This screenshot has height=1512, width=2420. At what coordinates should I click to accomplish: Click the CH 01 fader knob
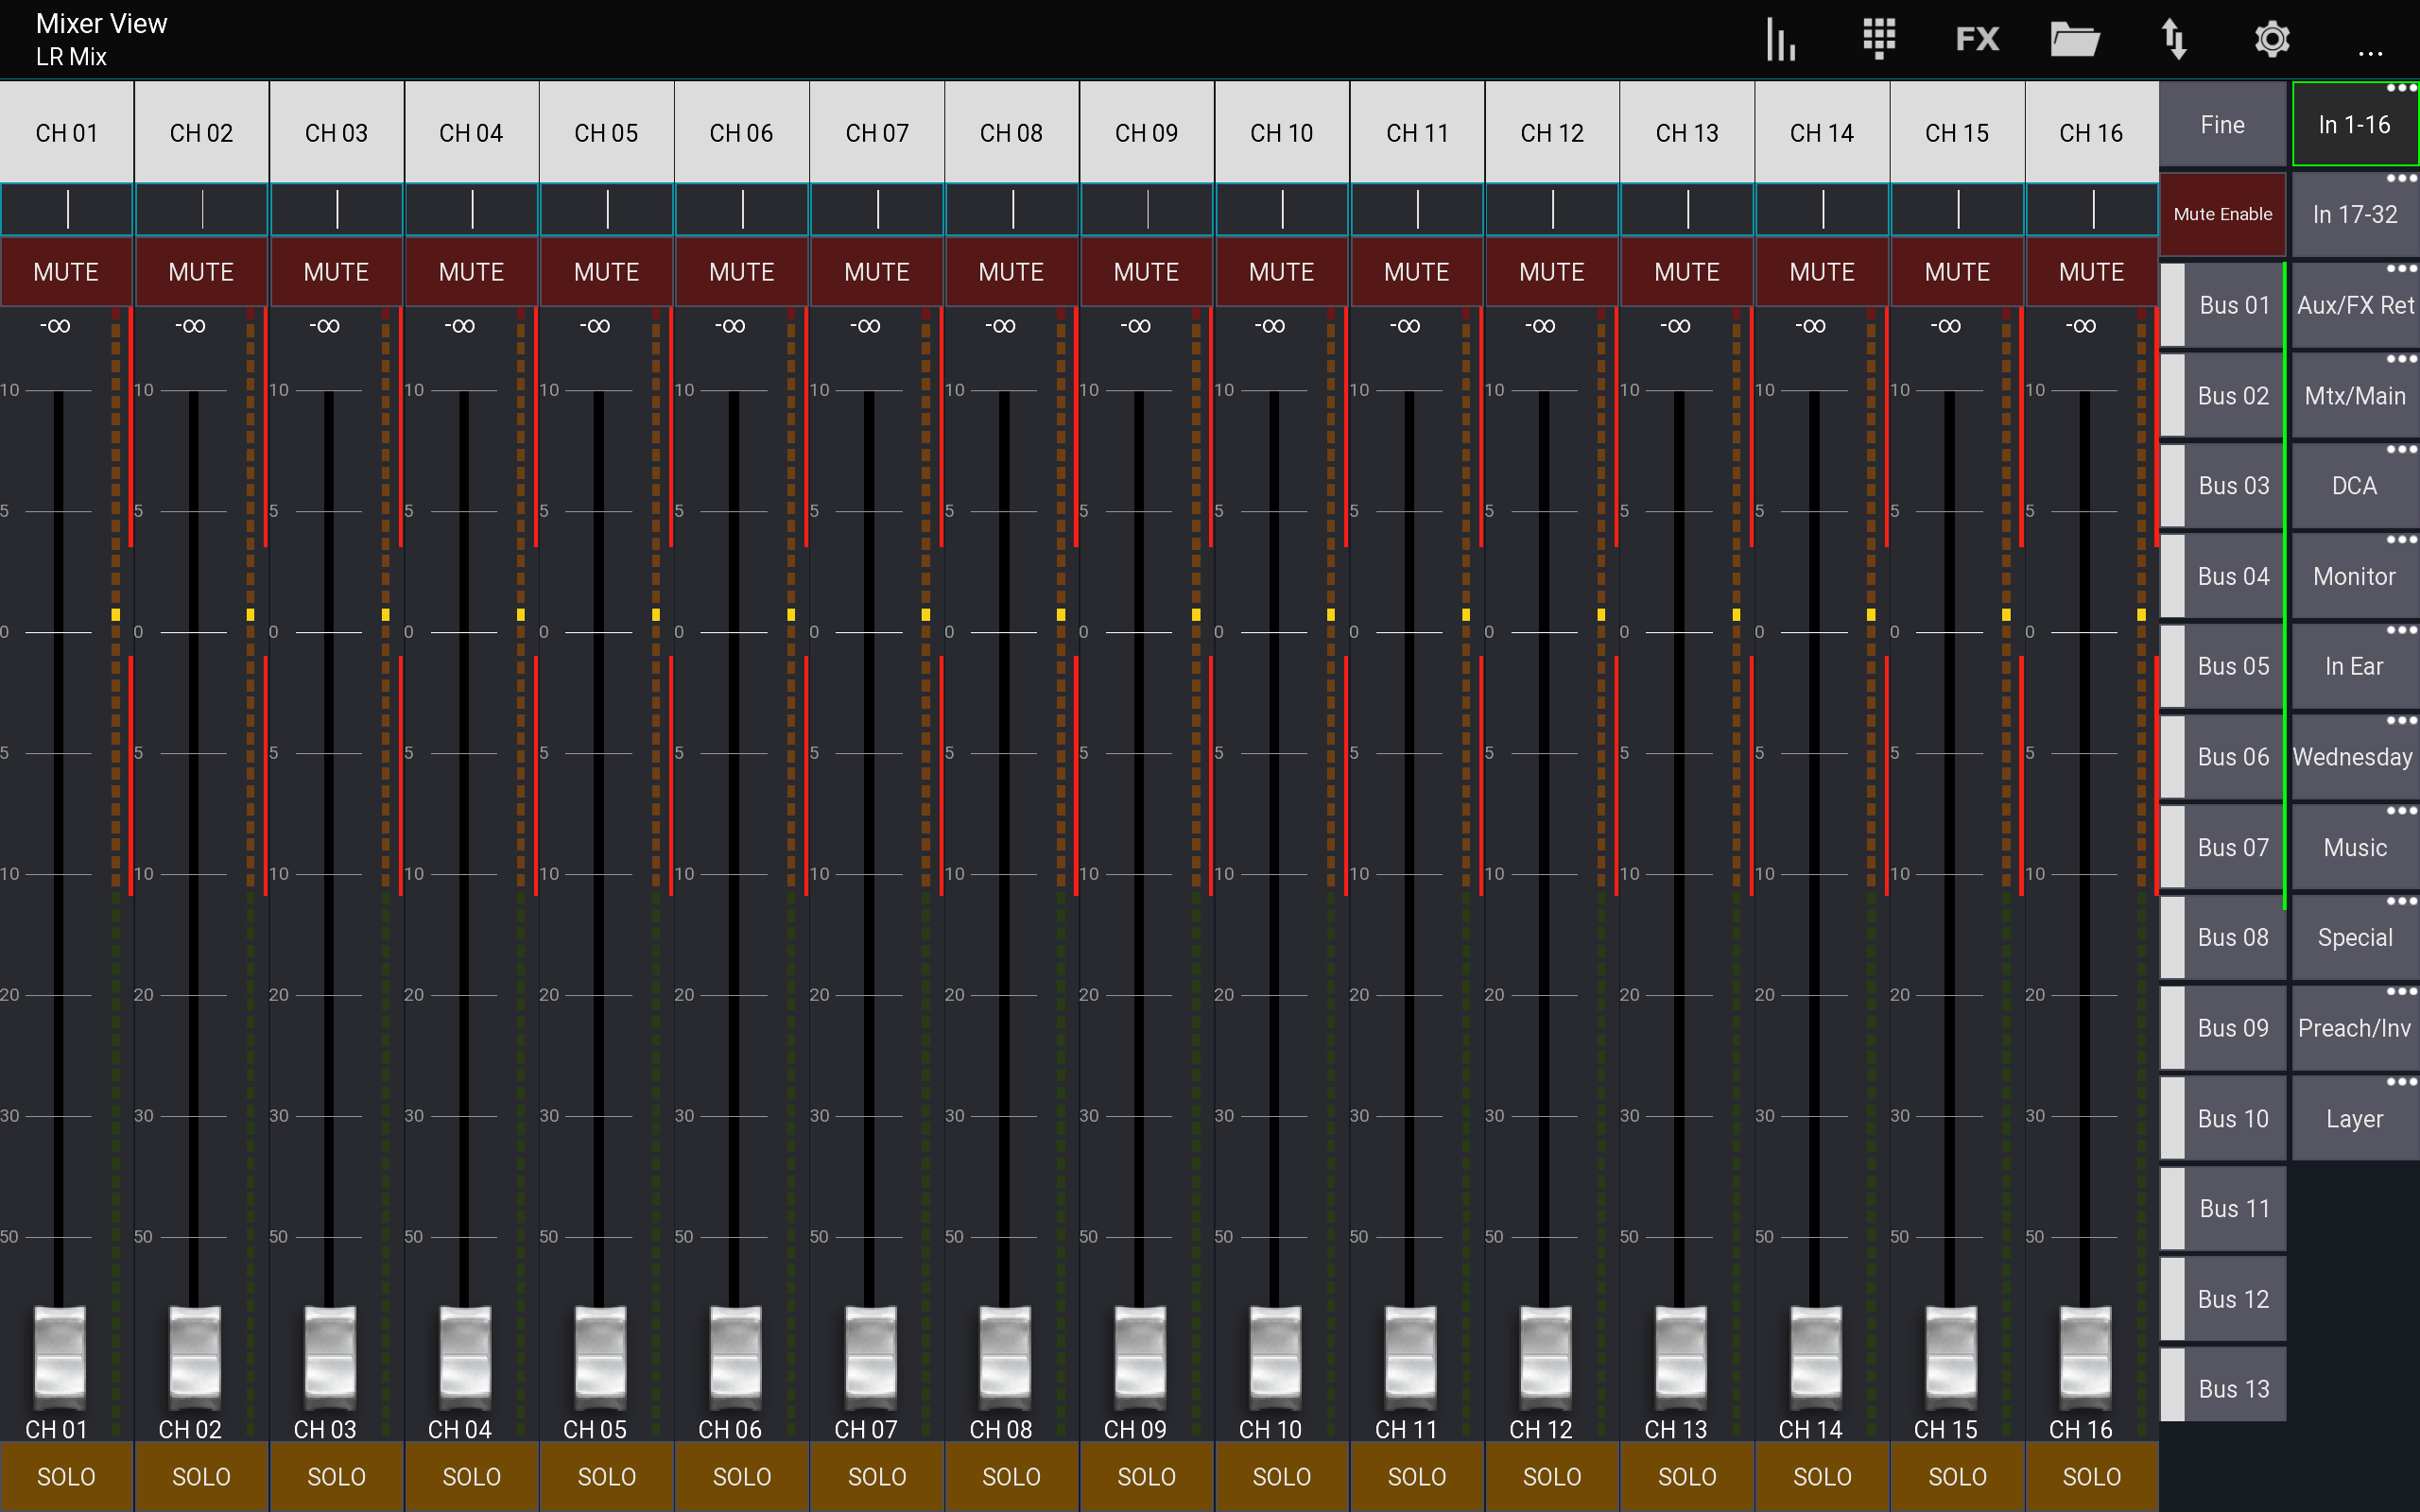pos(59,1357)
